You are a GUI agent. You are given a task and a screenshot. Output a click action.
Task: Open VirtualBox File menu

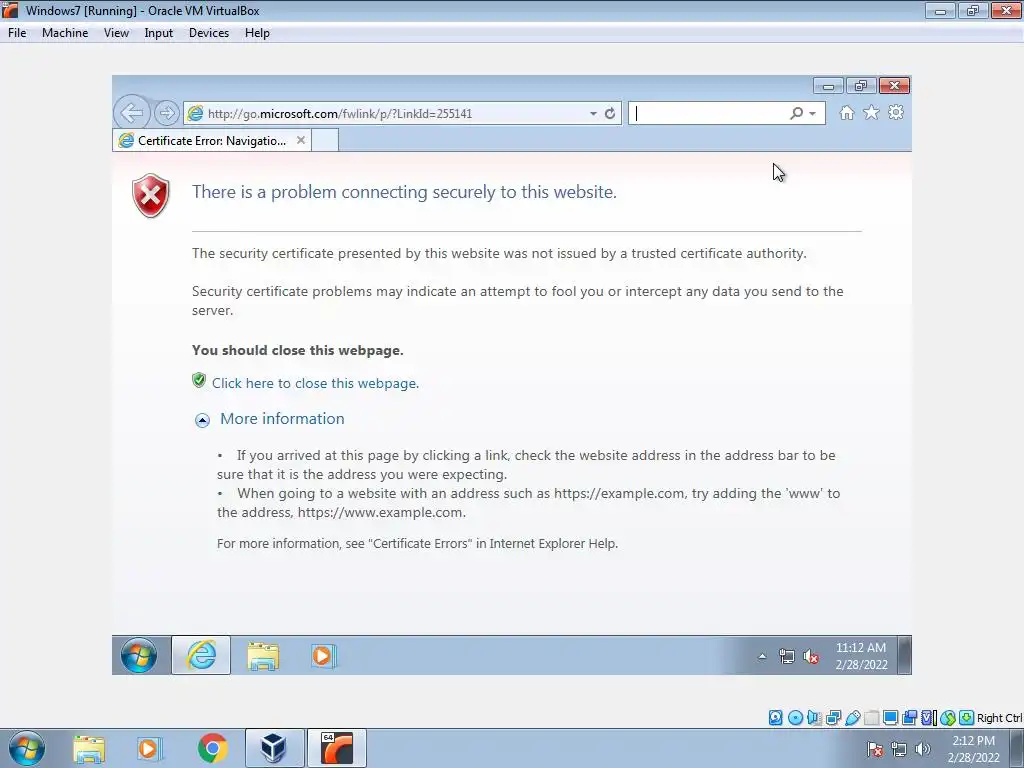[x=17, y=33]
